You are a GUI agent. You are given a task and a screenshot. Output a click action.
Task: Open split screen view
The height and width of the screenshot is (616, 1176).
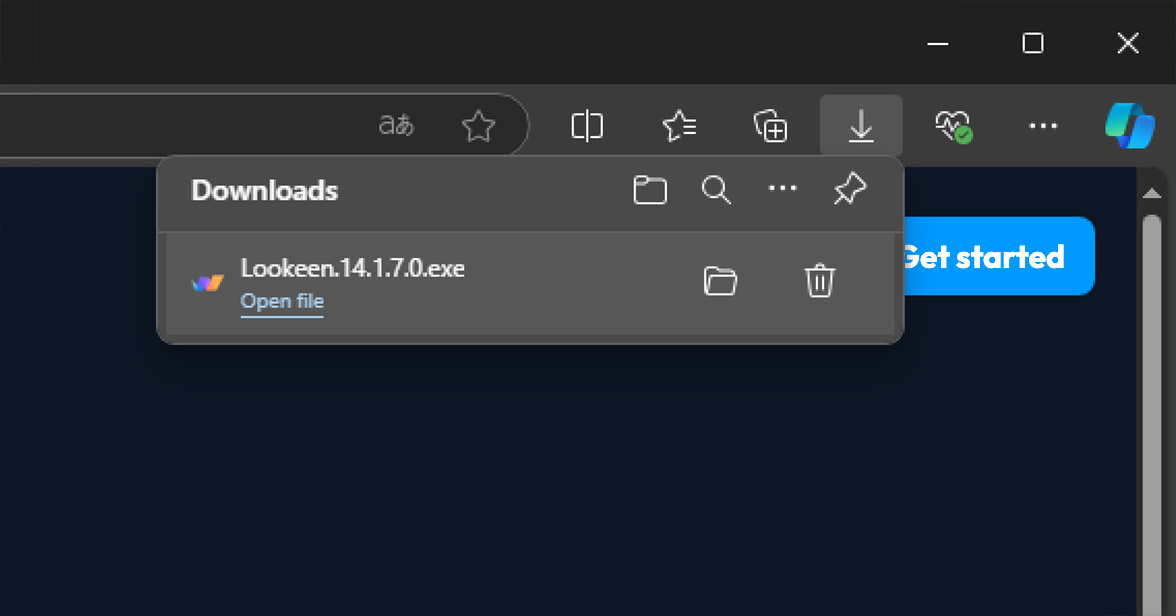tap(586, 126)
